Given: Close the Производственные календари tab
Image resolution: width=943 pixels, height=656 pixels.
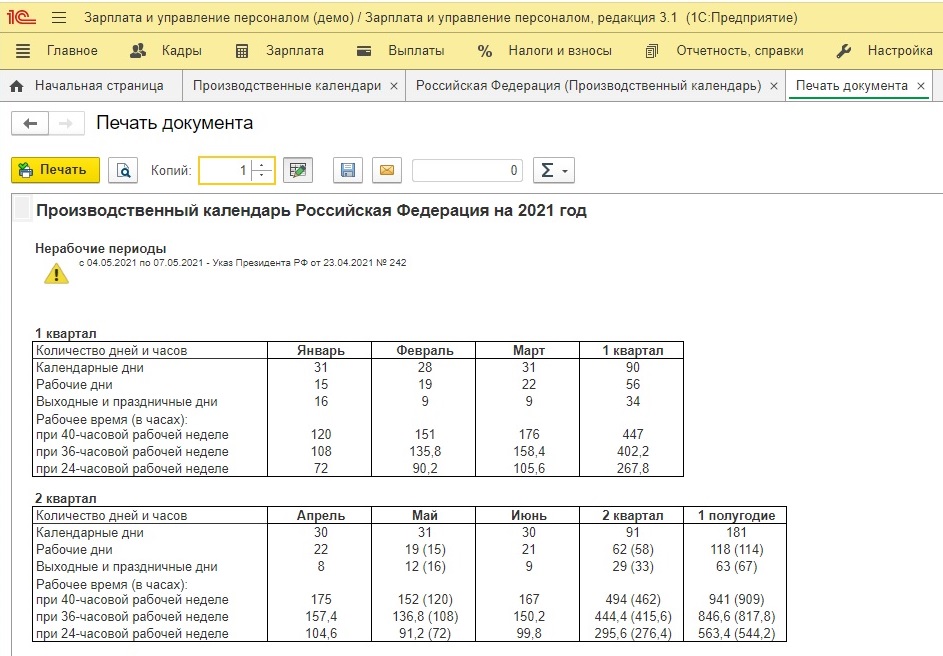Looking at the screenshot, I should 394,87.
